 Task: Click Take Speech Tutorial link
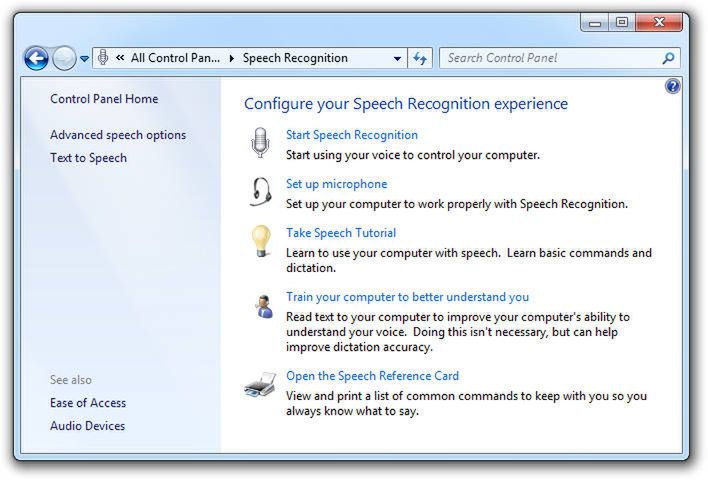tap(341, 233)
